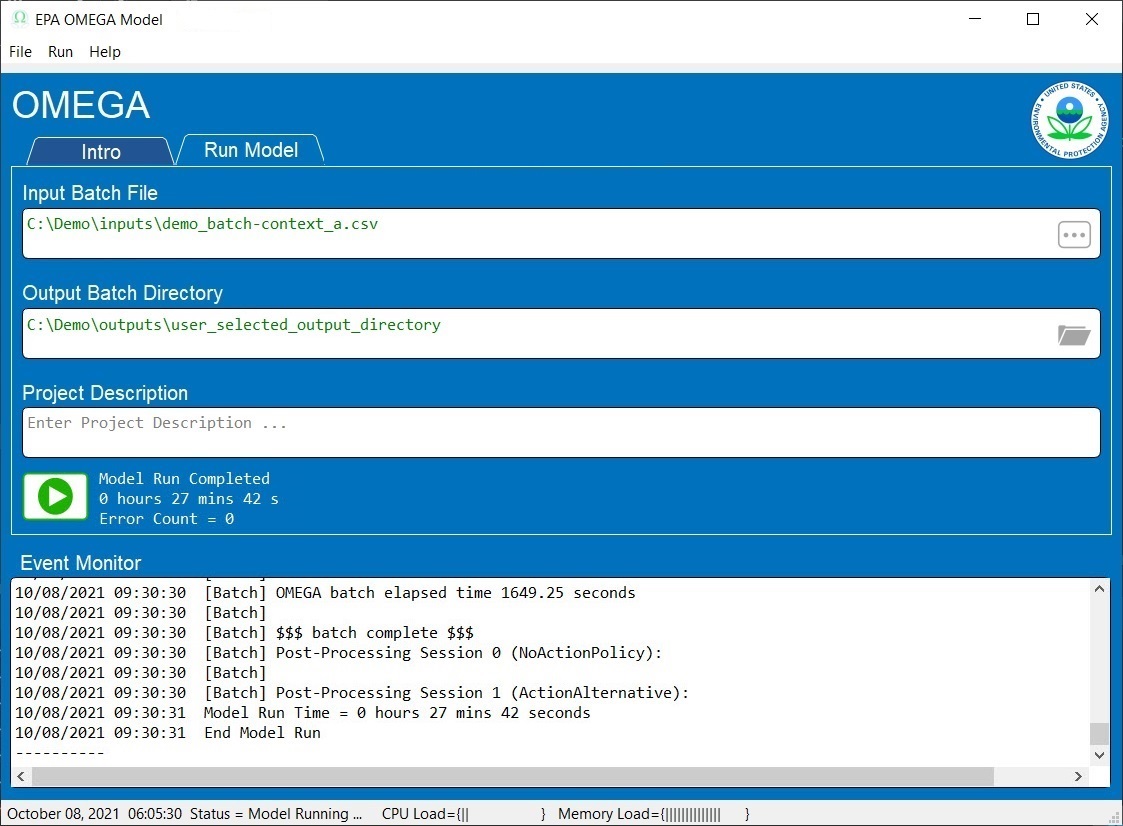
Task: Maximize the EPA OMEGA Model window
Action: (1033, 19)
